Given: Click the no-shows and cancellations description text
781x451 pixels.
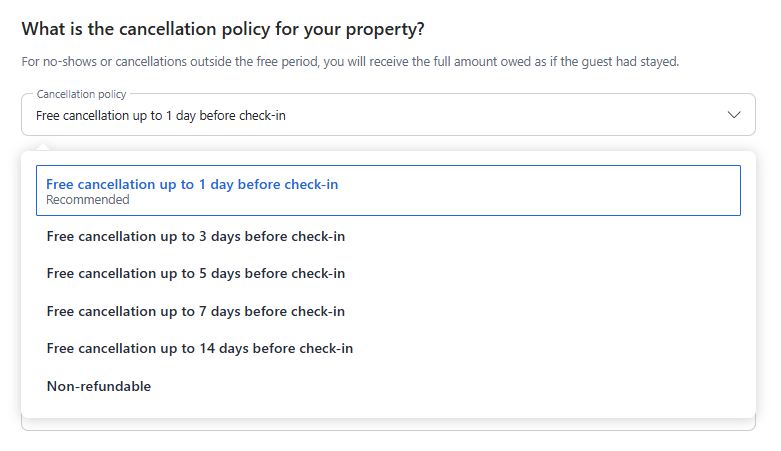Looking at the screenshot, I should click(x=350, y=62).
